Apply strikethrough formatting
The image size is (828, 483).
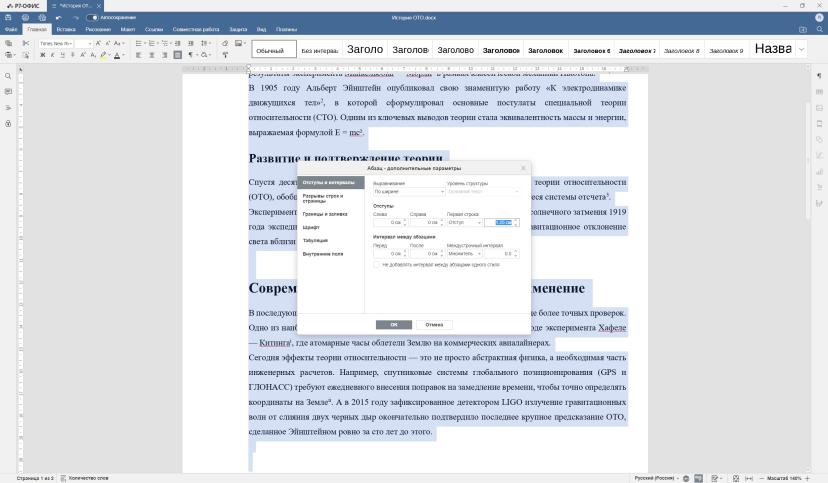(x=72, y=55)
